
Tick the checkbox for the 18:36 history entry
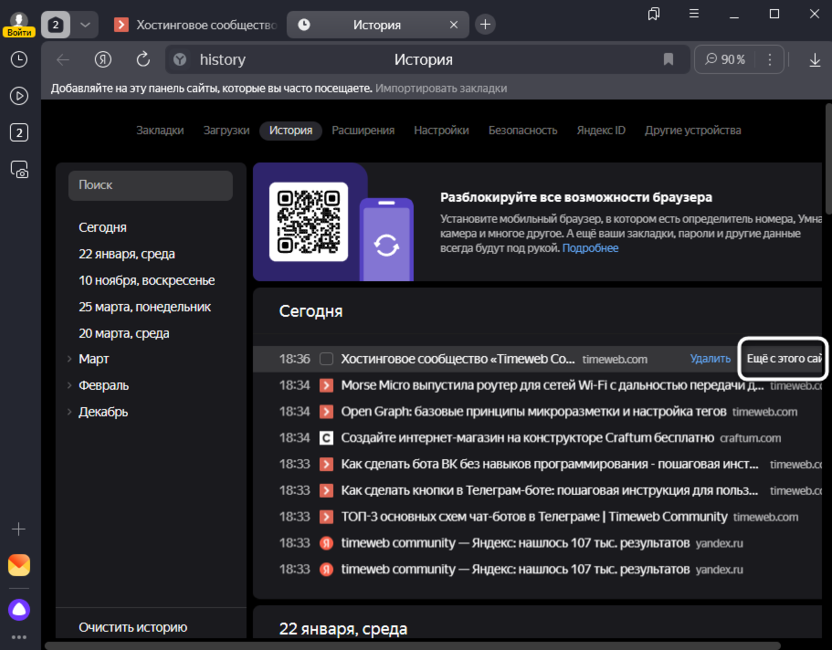click(x=326, y=359)
